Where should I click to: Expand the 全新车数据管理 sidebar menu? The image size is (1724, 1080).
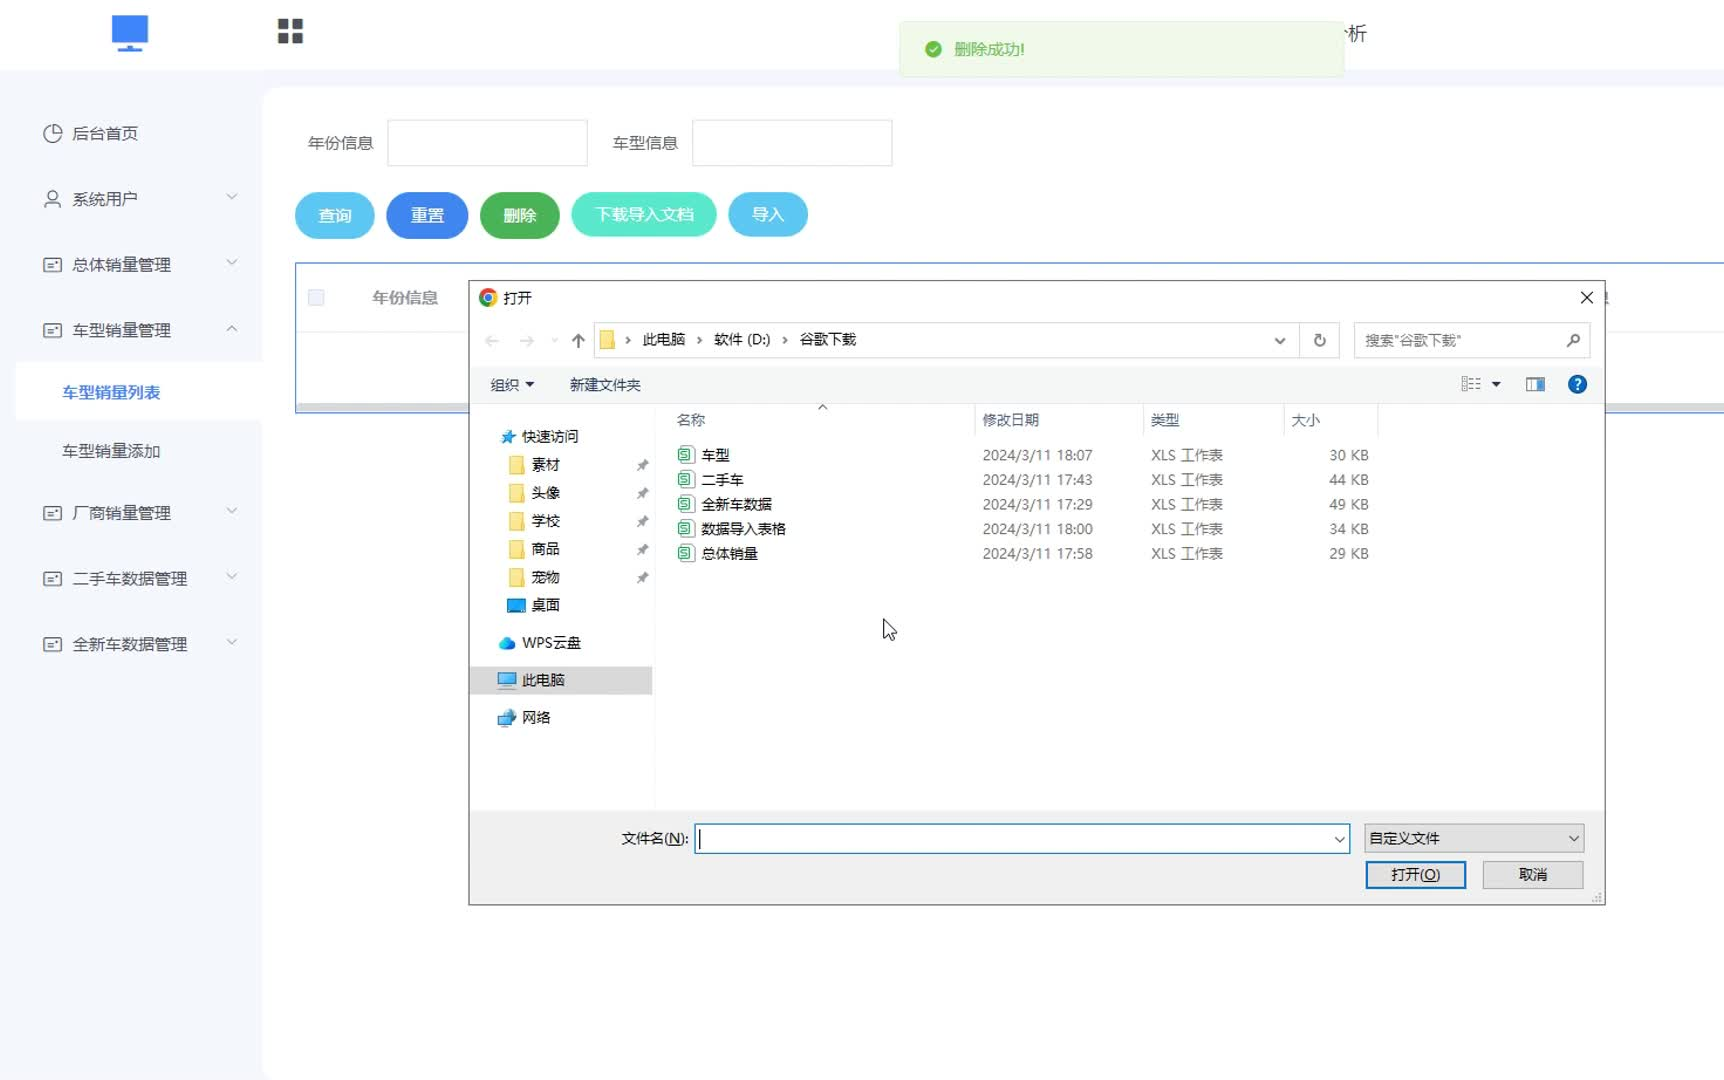tap(140, 644)
